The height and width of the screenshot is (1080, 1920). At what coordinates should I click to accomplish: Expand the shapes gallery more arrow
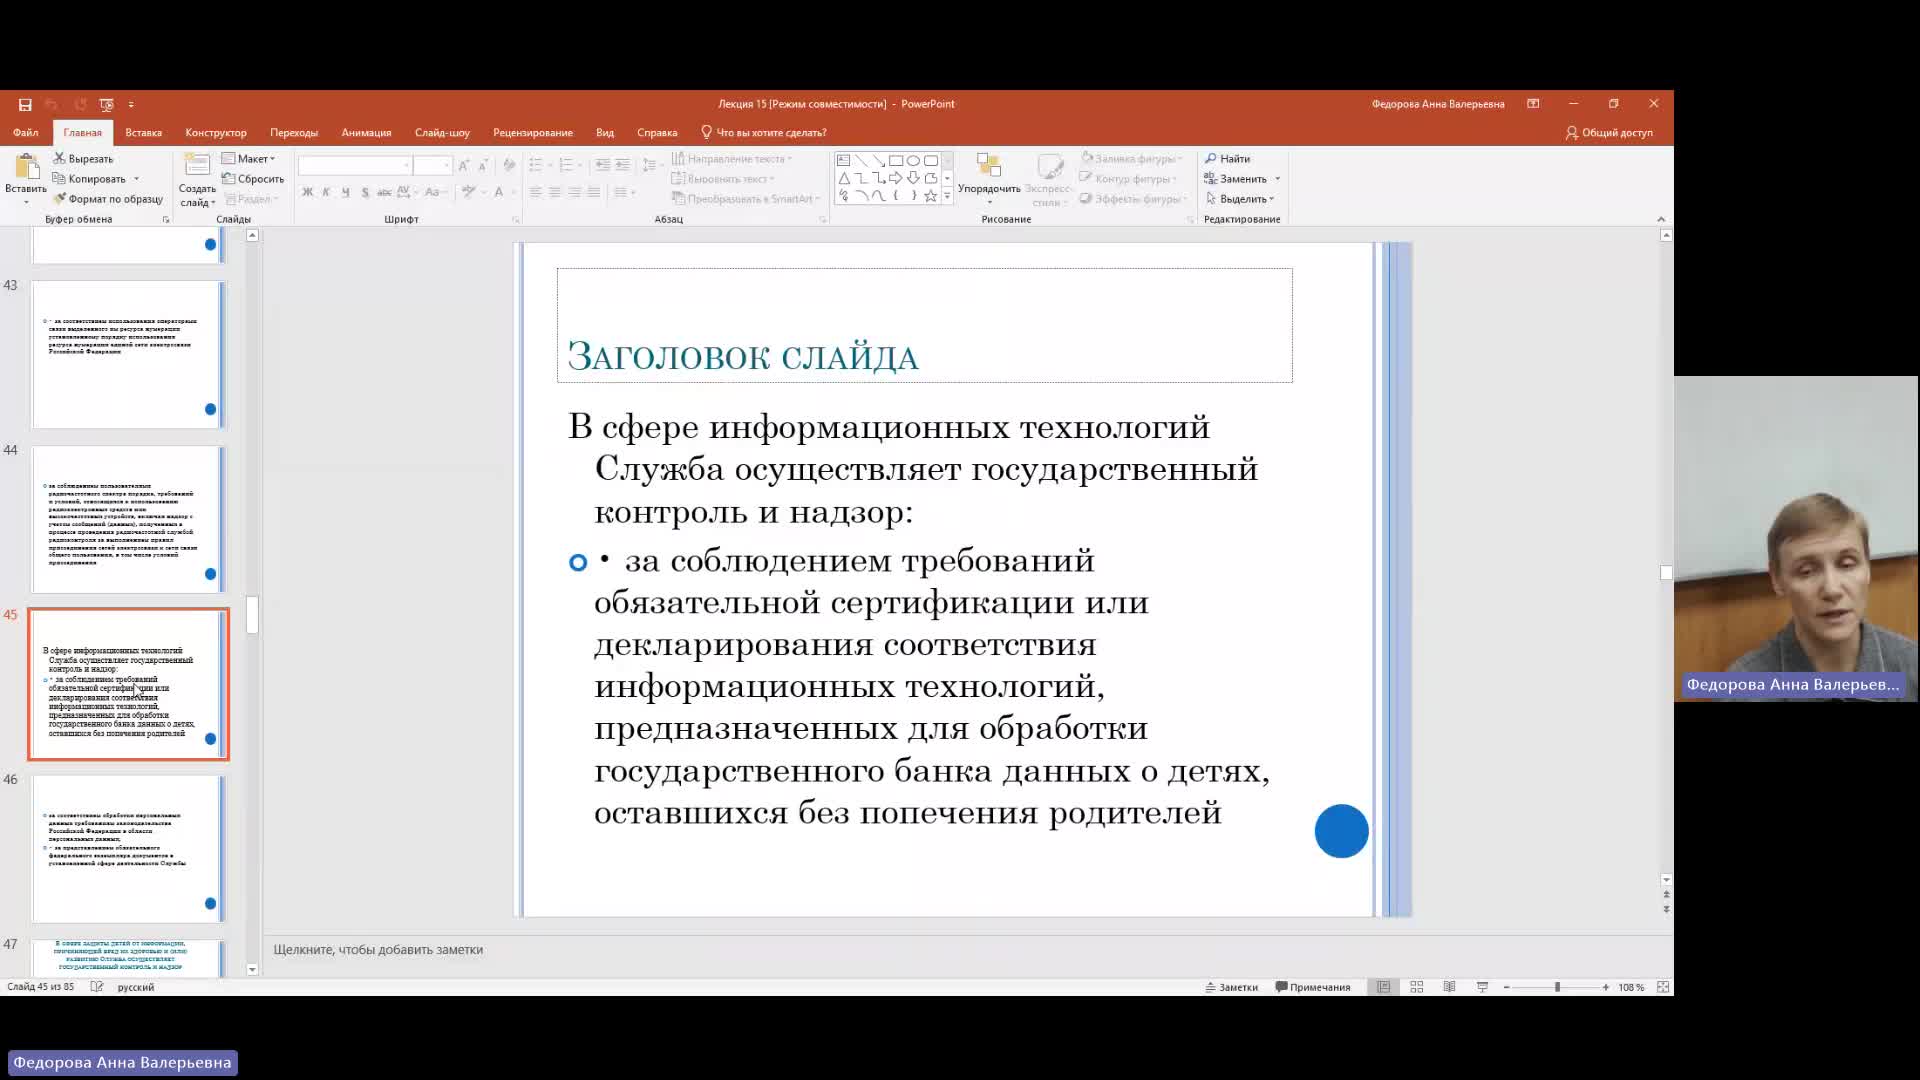(x=947, y=197)
